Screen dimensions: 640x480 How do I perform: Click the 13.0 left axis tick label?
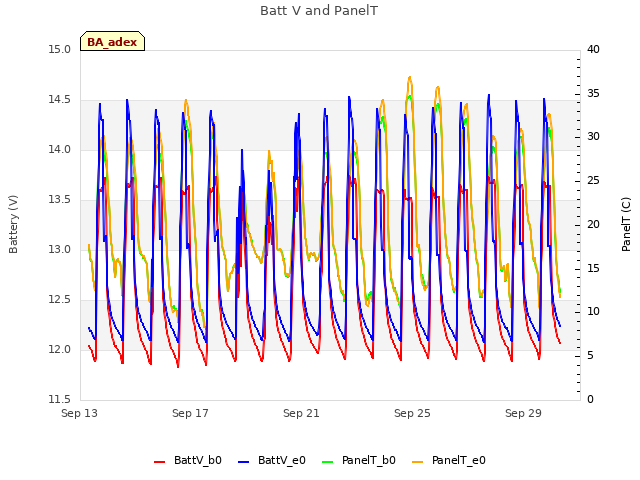coord(60,250)
